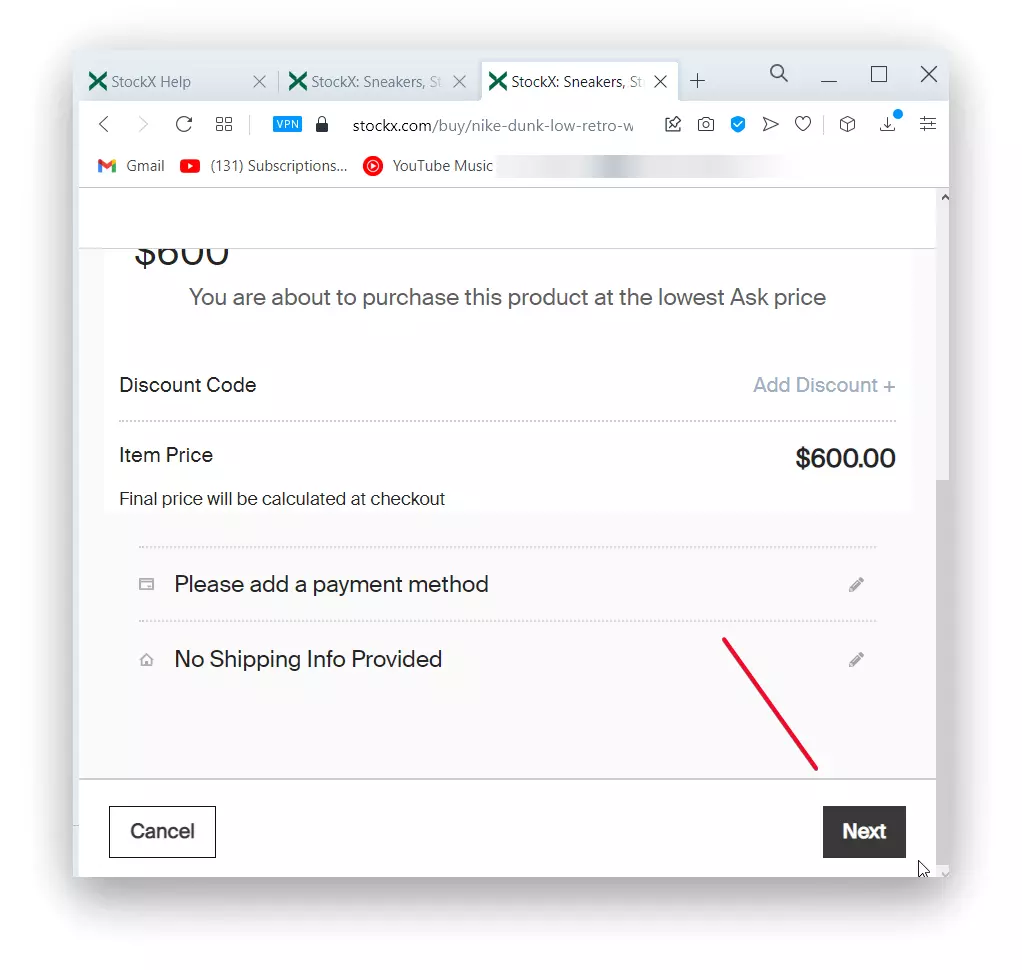Edit payment method pencil icon

pyautogui.click(x=856, y=585)
